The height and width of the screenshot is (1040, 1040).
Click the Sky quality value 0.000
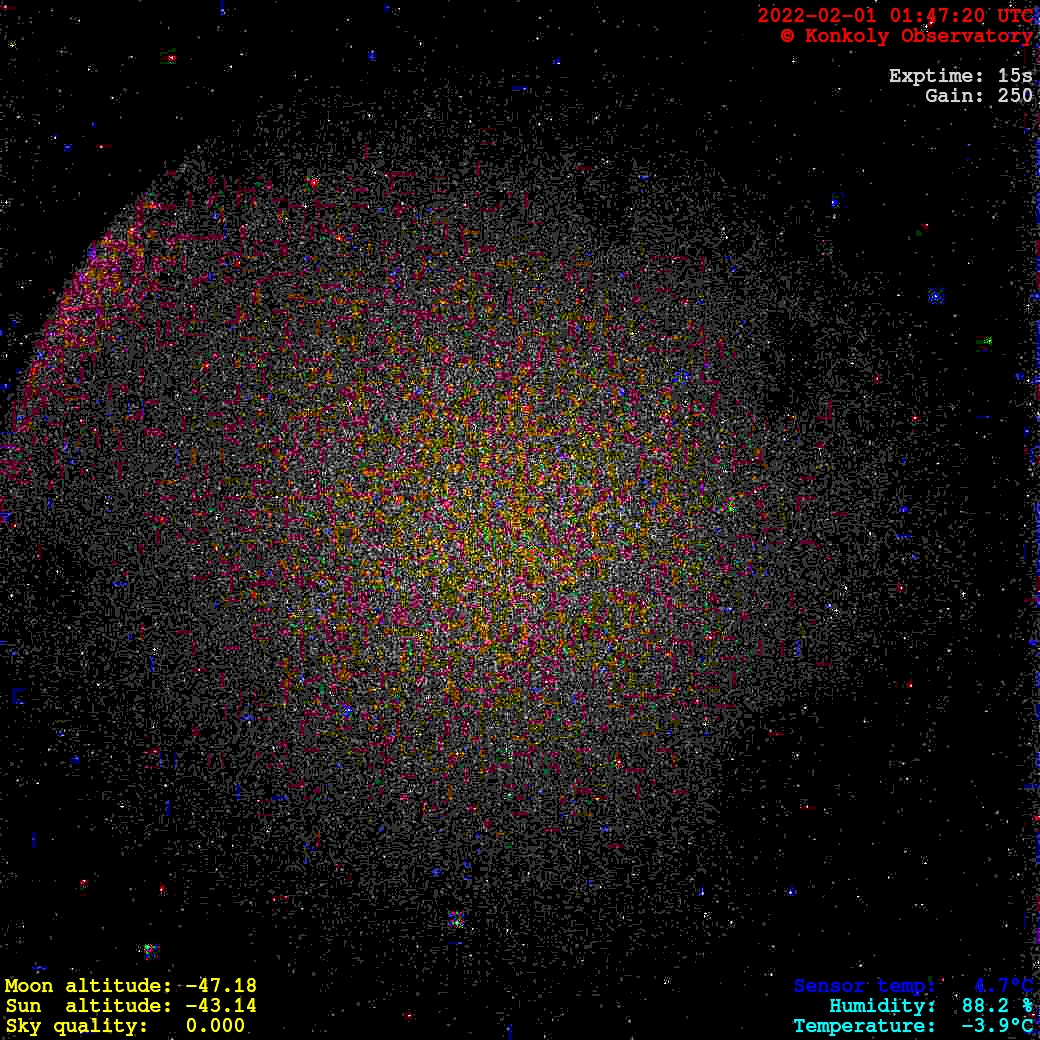(x=215, y=1026)
